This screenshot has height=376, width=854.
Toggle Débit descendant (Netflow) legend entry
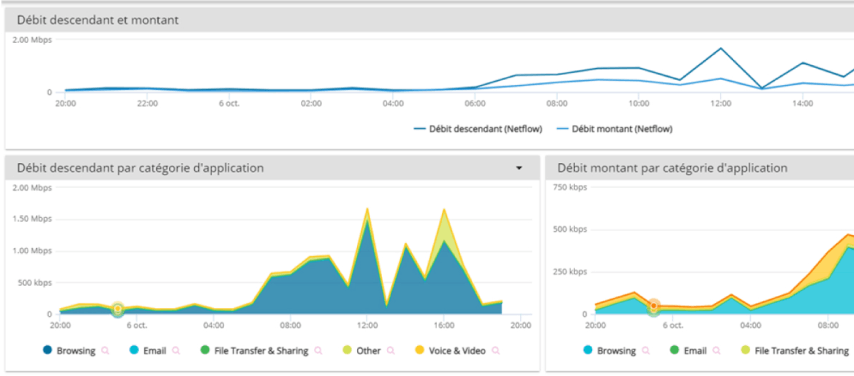coord(478,129)
